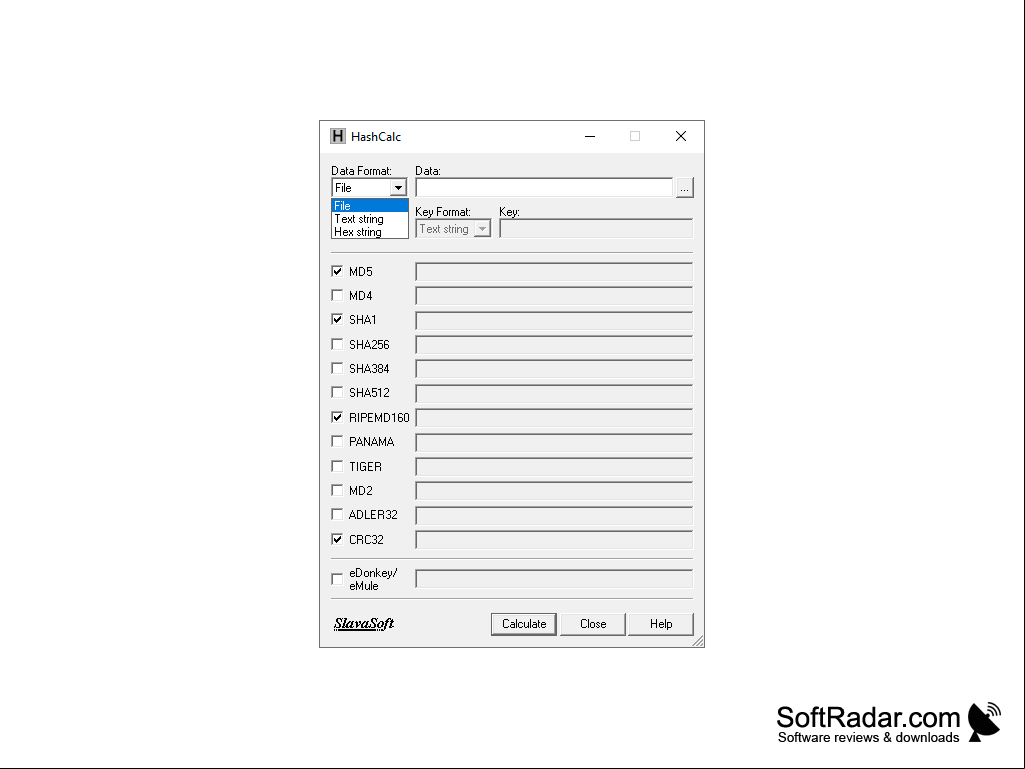This screenshot has height=769, width=1025.
Task: Uncheck the RIPEMD160 checkbox
Action: [x=337, y=417]
